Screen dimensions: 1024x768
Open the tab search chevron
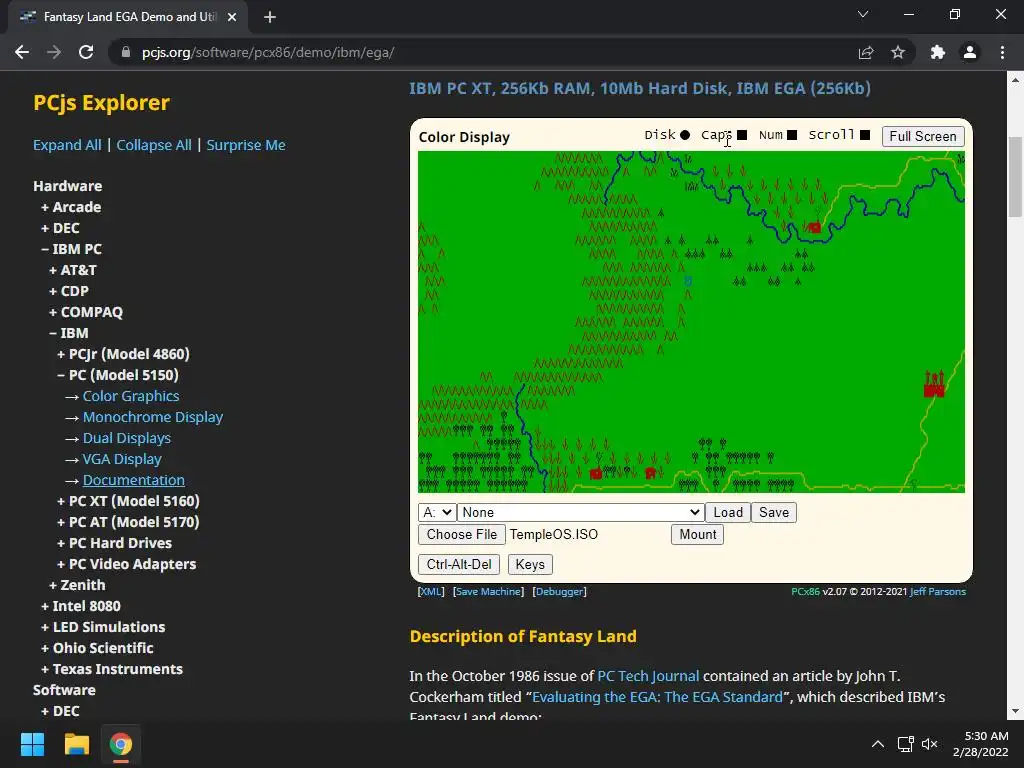[x=863, y=14]
